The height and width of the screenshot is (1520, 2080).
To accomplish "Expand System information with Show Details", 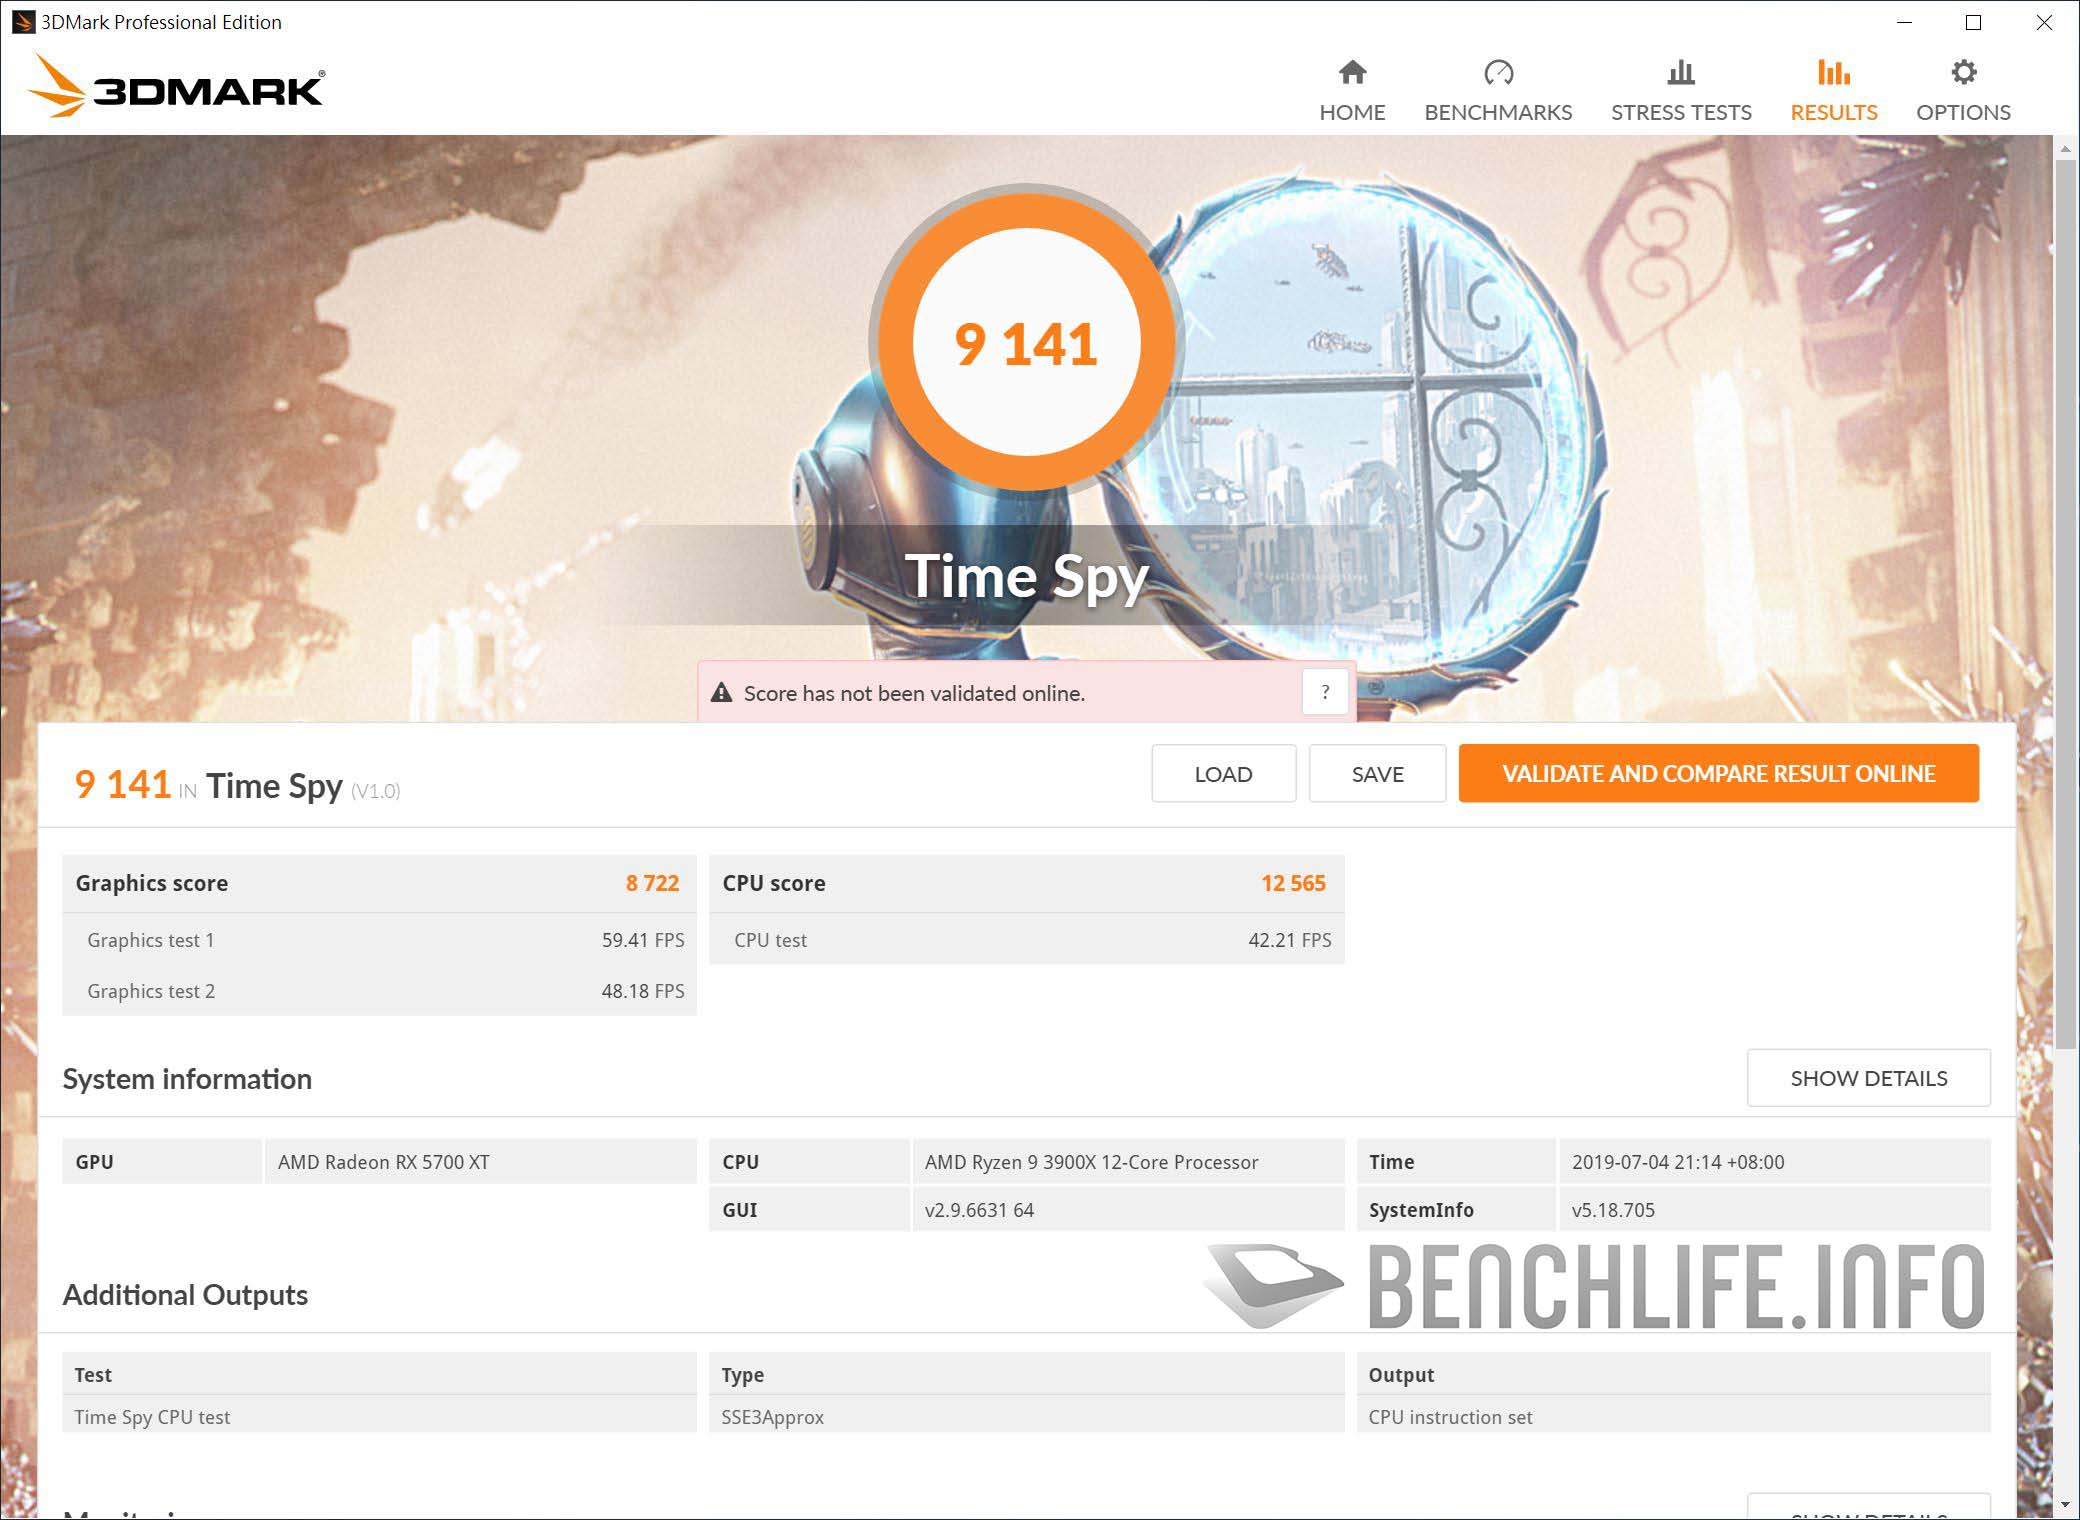I will pyautogui.click(x=1868, y=1078).
